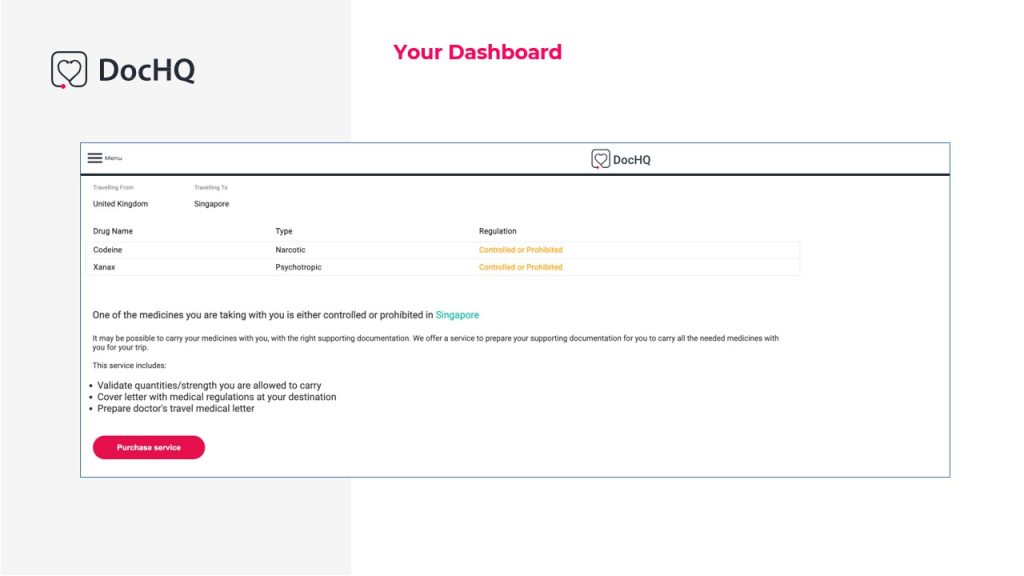Click the Travelling To label
Screen dimensions: 1024x576
(x=211, y=187)
